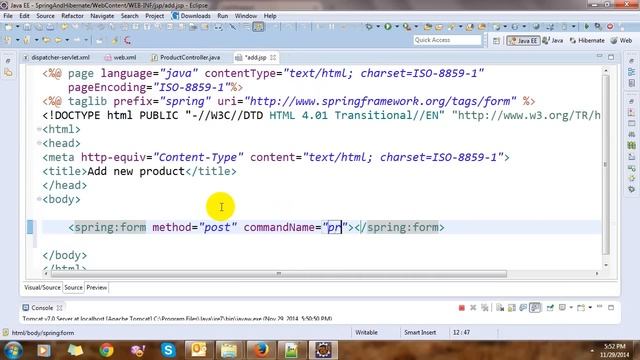
Task: Collapse the head tag fold marker
Action: [x=39, y=143]
